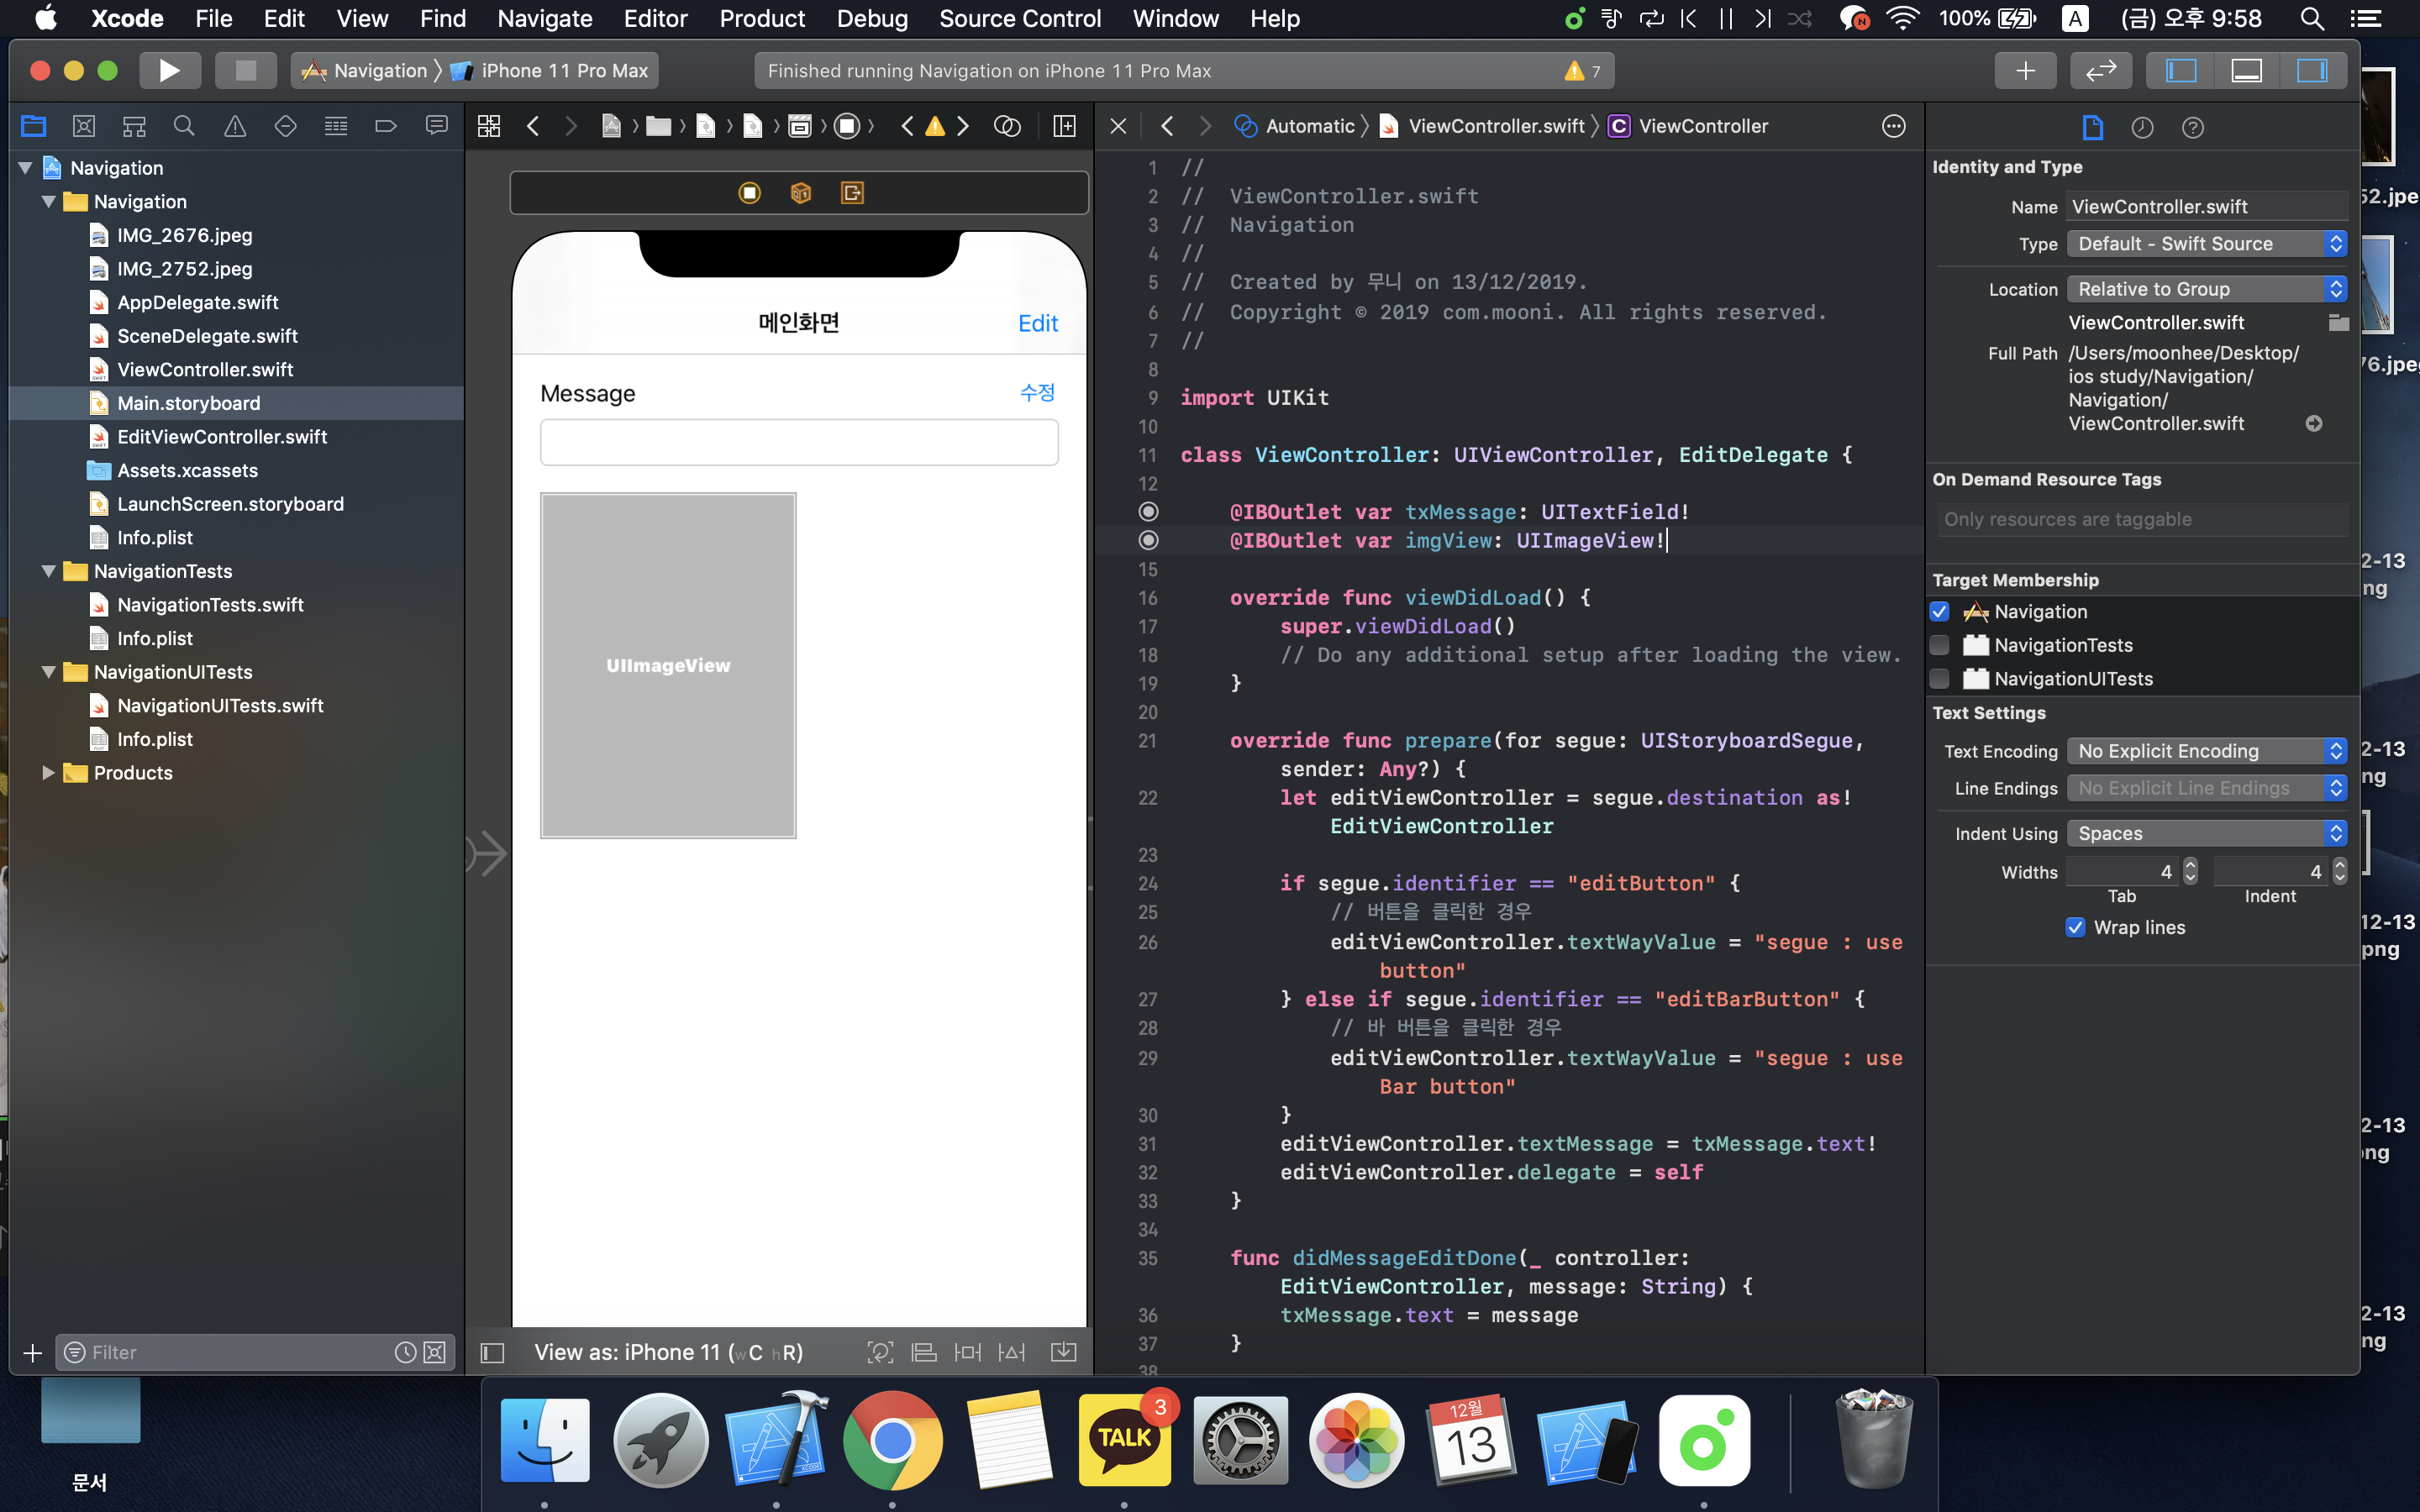Click the Add Editor on Right icon
Image resolution: width=2420 pixels, height=1512 pixels.
click(x=1064, y=126)
